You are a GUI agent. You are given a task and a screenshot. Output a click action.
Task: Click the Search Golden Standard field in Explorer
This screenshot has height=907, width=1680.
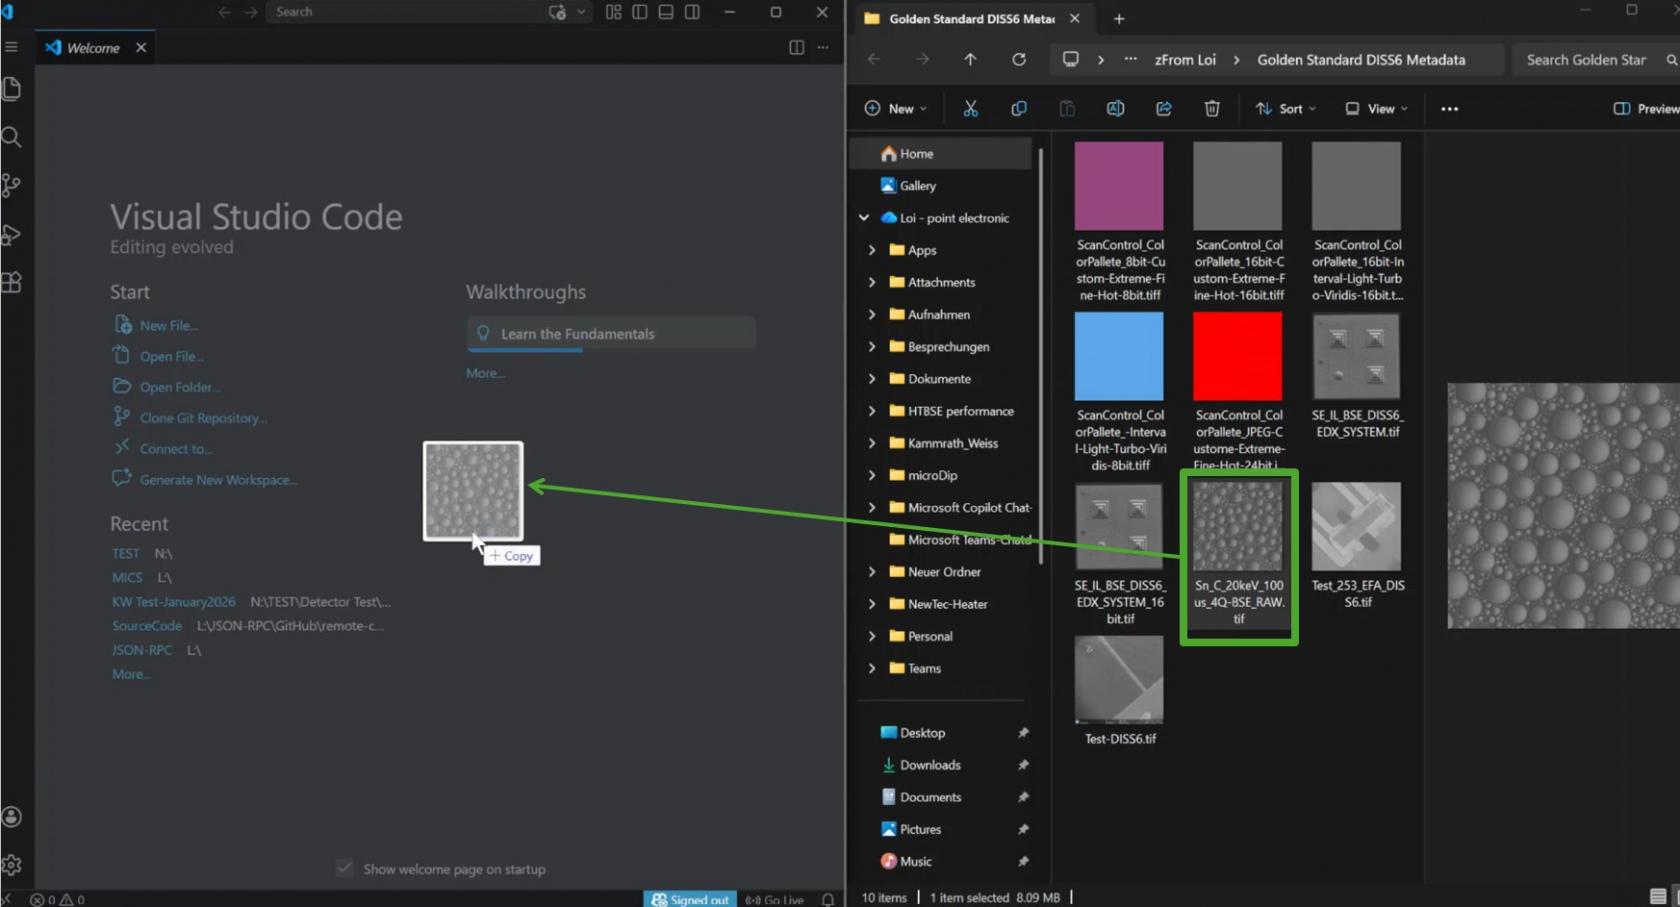pyautogui.click(x=1595, y=59)
